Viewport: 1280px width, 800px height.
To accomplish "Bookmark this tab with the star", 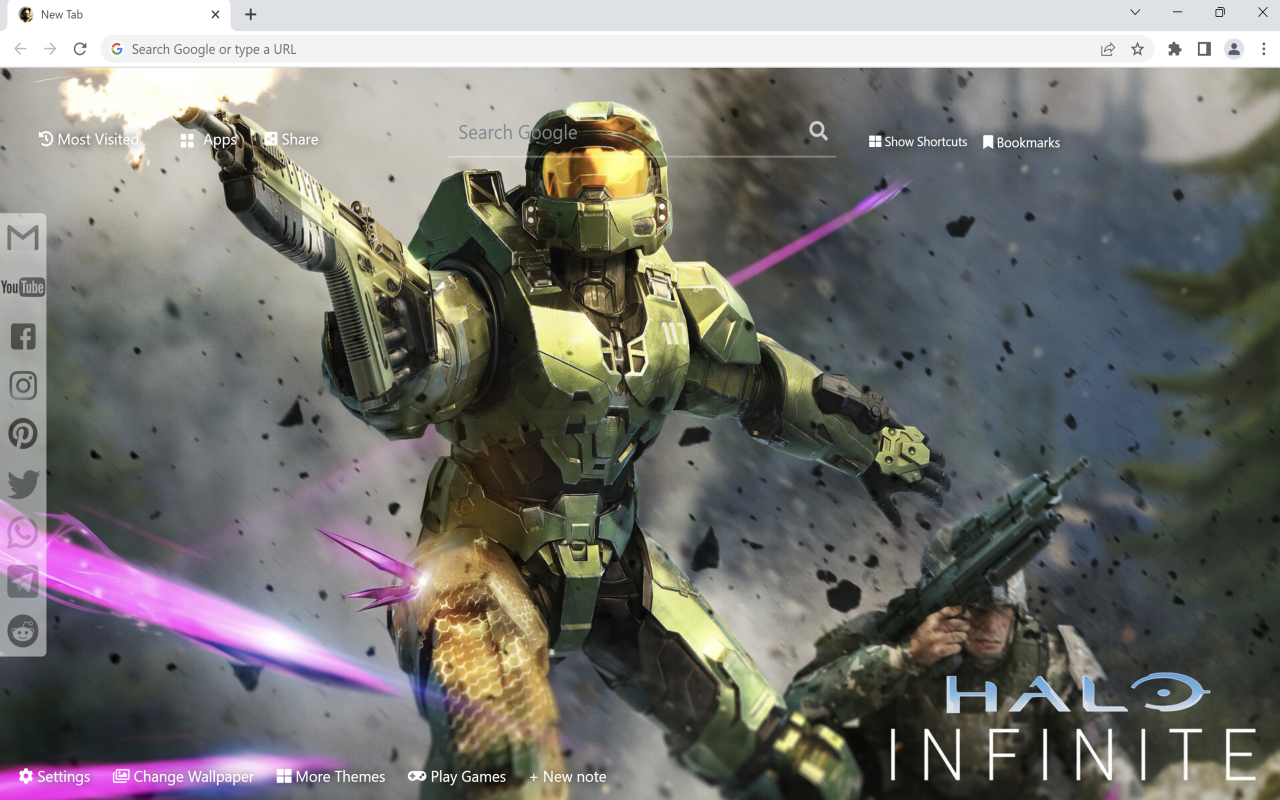I will click(1137, 49).
